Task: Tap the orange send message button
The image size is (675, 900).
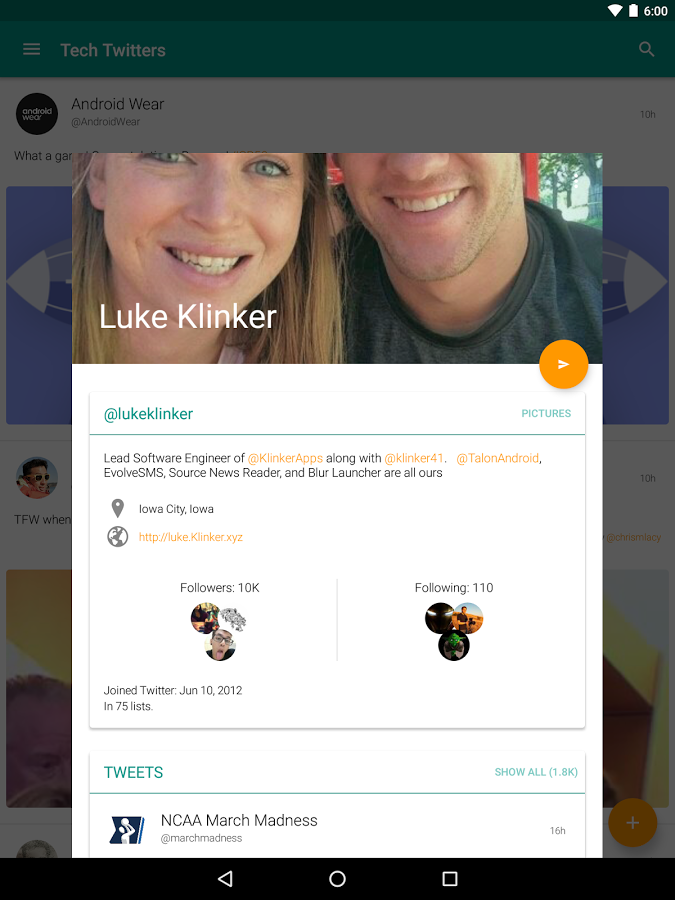Action: 564,364
